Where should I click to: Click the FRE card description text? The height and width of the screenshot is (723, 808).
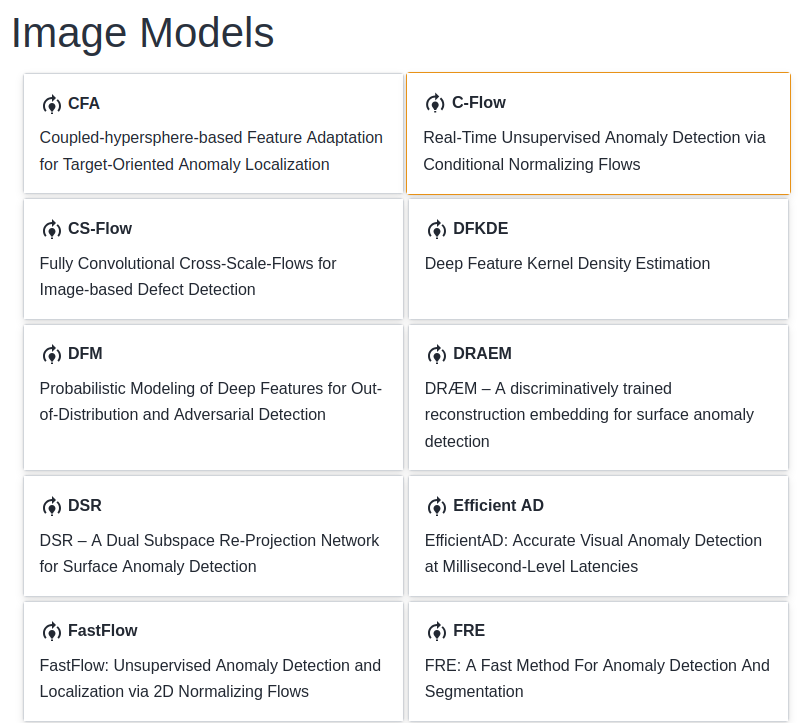[x=597, y=678]
